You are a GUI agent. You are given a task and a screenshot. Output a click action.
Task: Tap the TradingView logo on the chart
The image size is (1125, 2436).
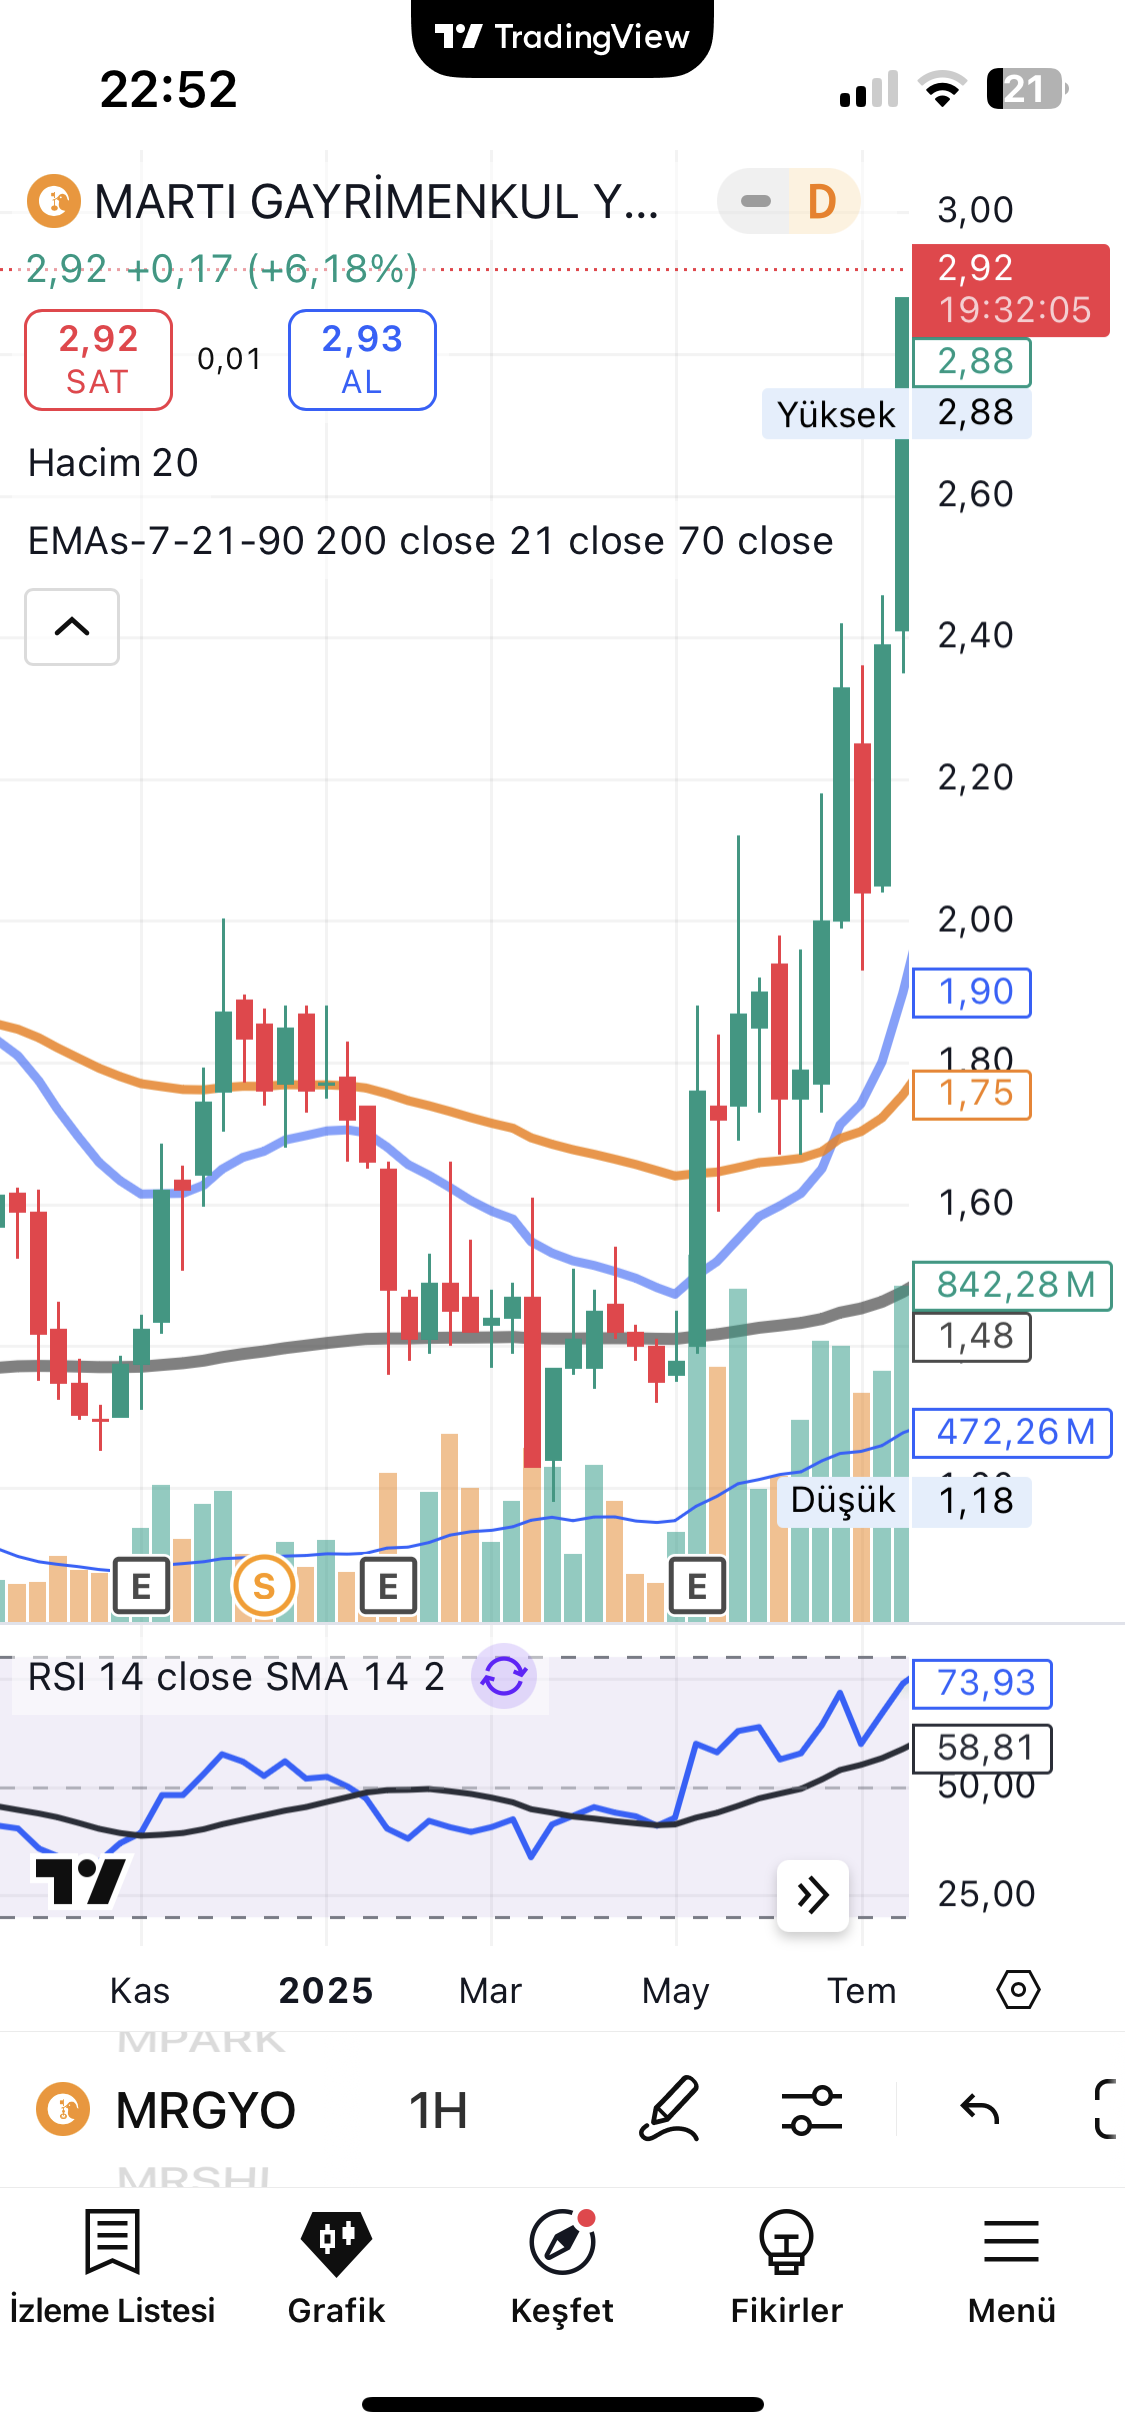click(x=80, y=1881)
